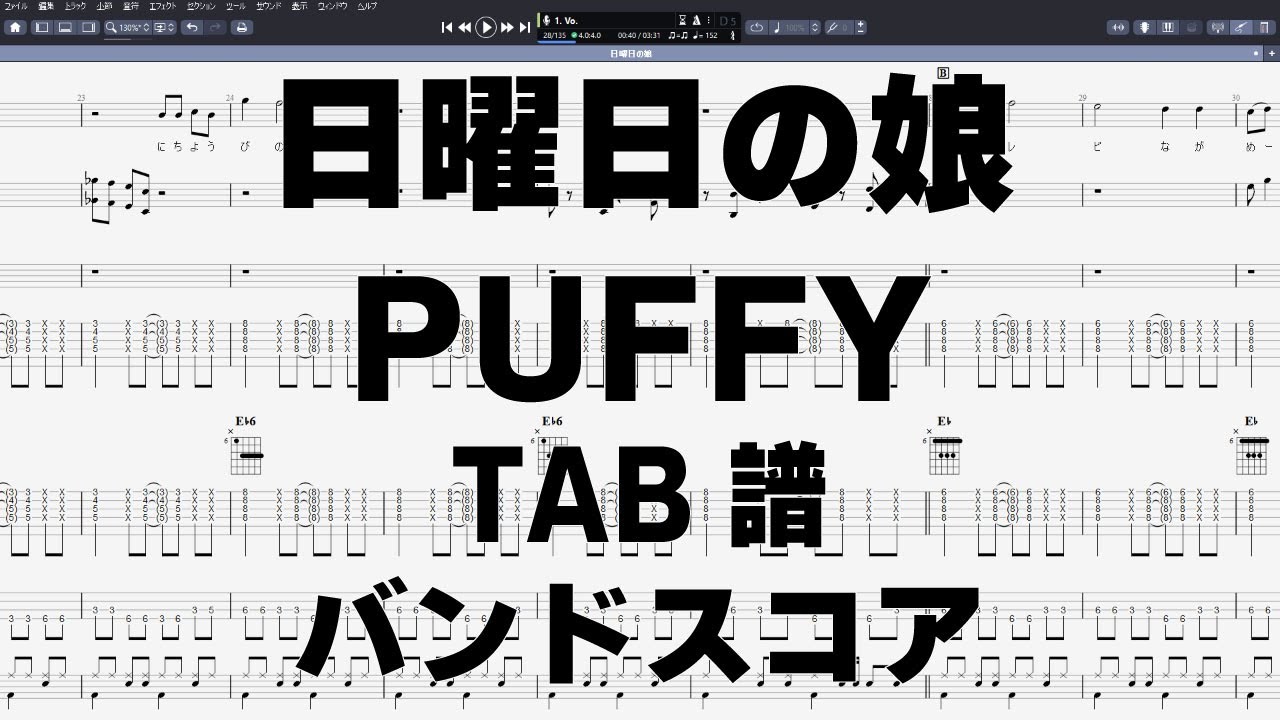This screenshot has height=720, width=1280.
Task: Change the tempo value 152
Action: point(706,36)
